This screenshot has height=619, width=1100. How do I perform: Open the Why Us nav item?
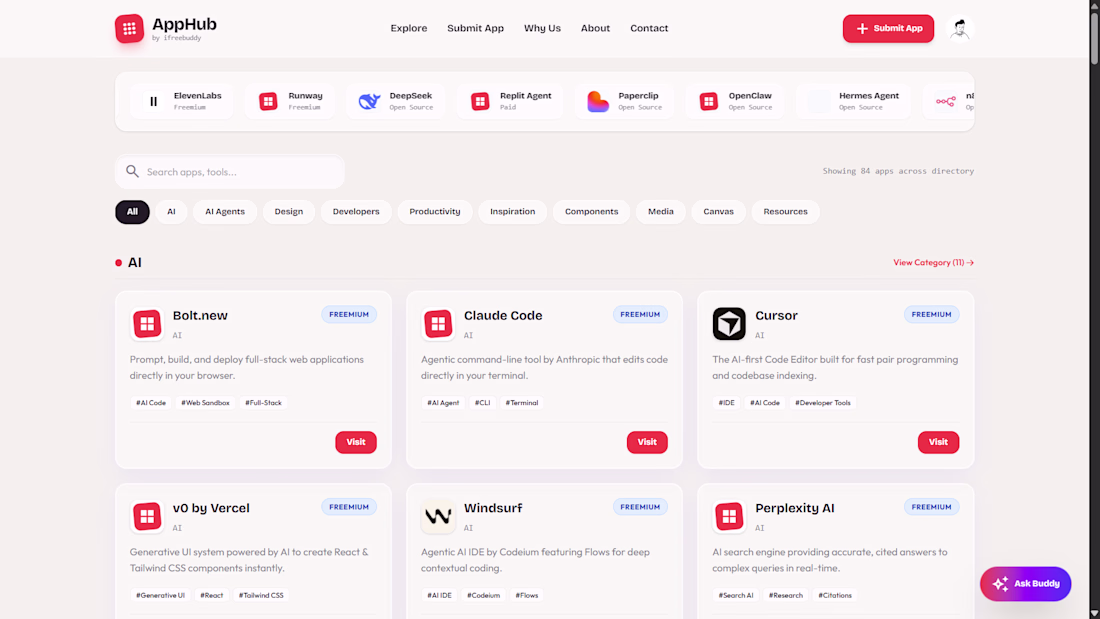coord(542,28)
